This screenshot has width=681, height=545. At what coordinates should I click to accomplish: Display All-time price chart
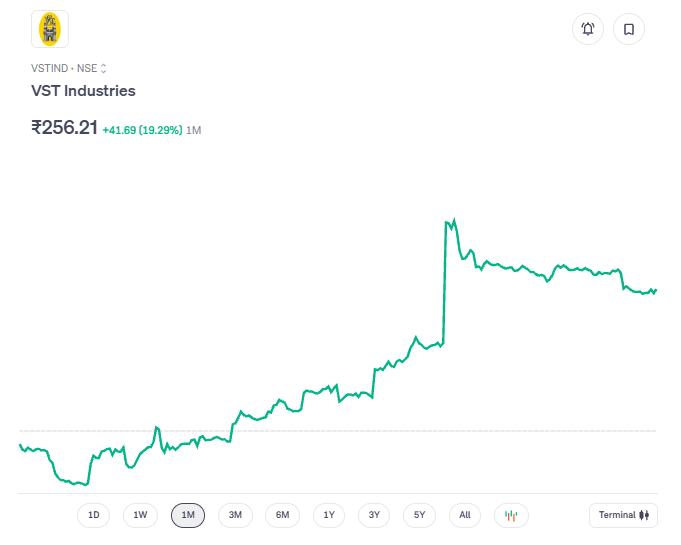(x=465, y=515)
